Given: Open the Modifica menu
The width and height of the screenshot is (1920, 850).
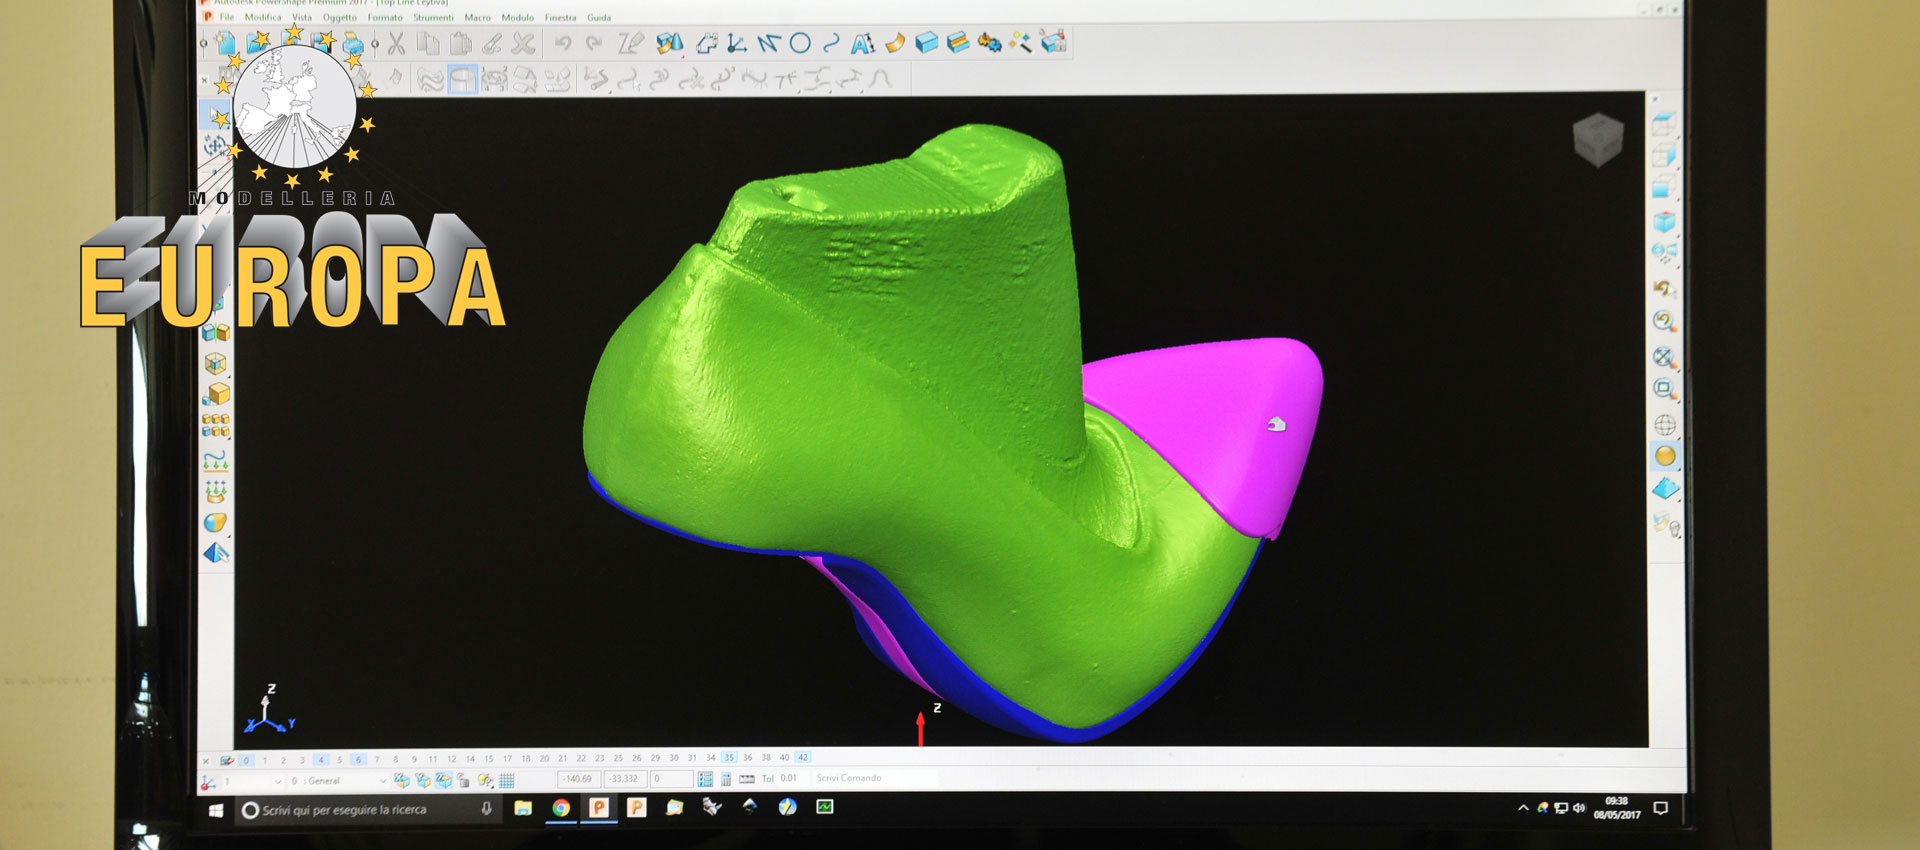Looking at the screenshot, I should pos(263,17).
